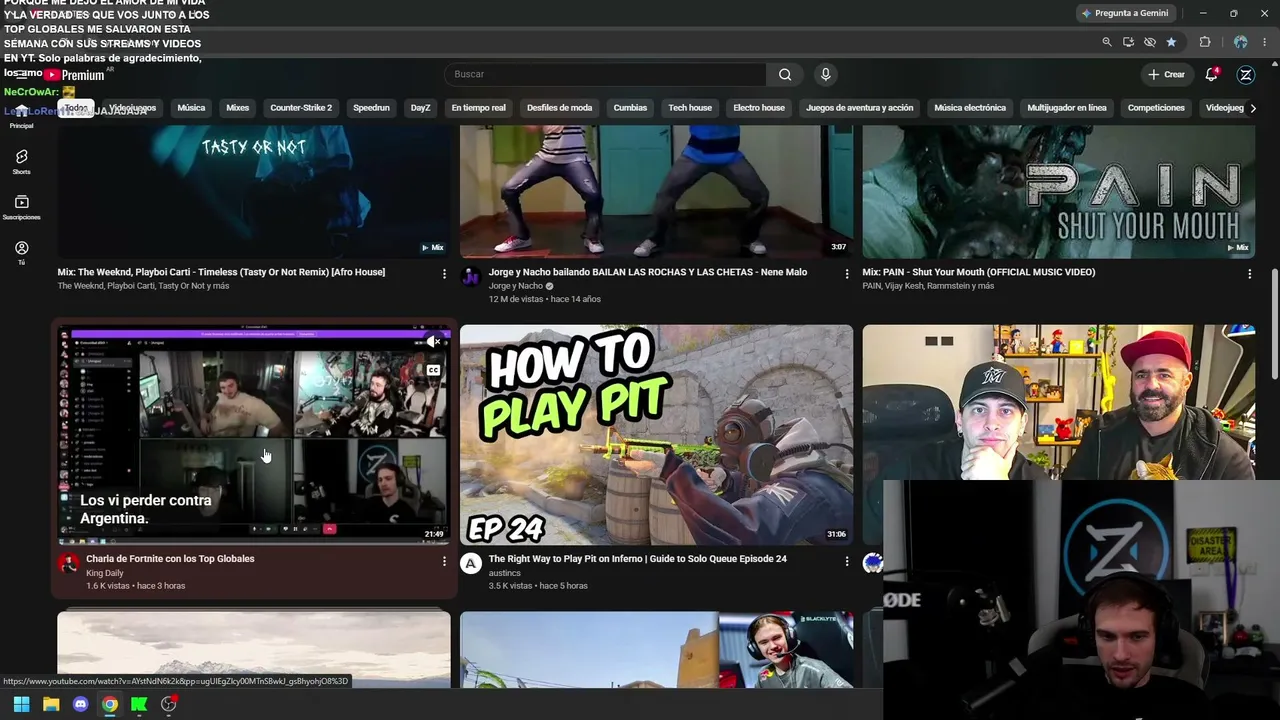Open the King Daily channel name
The image size is (1280, 720).
click(105, 573)
